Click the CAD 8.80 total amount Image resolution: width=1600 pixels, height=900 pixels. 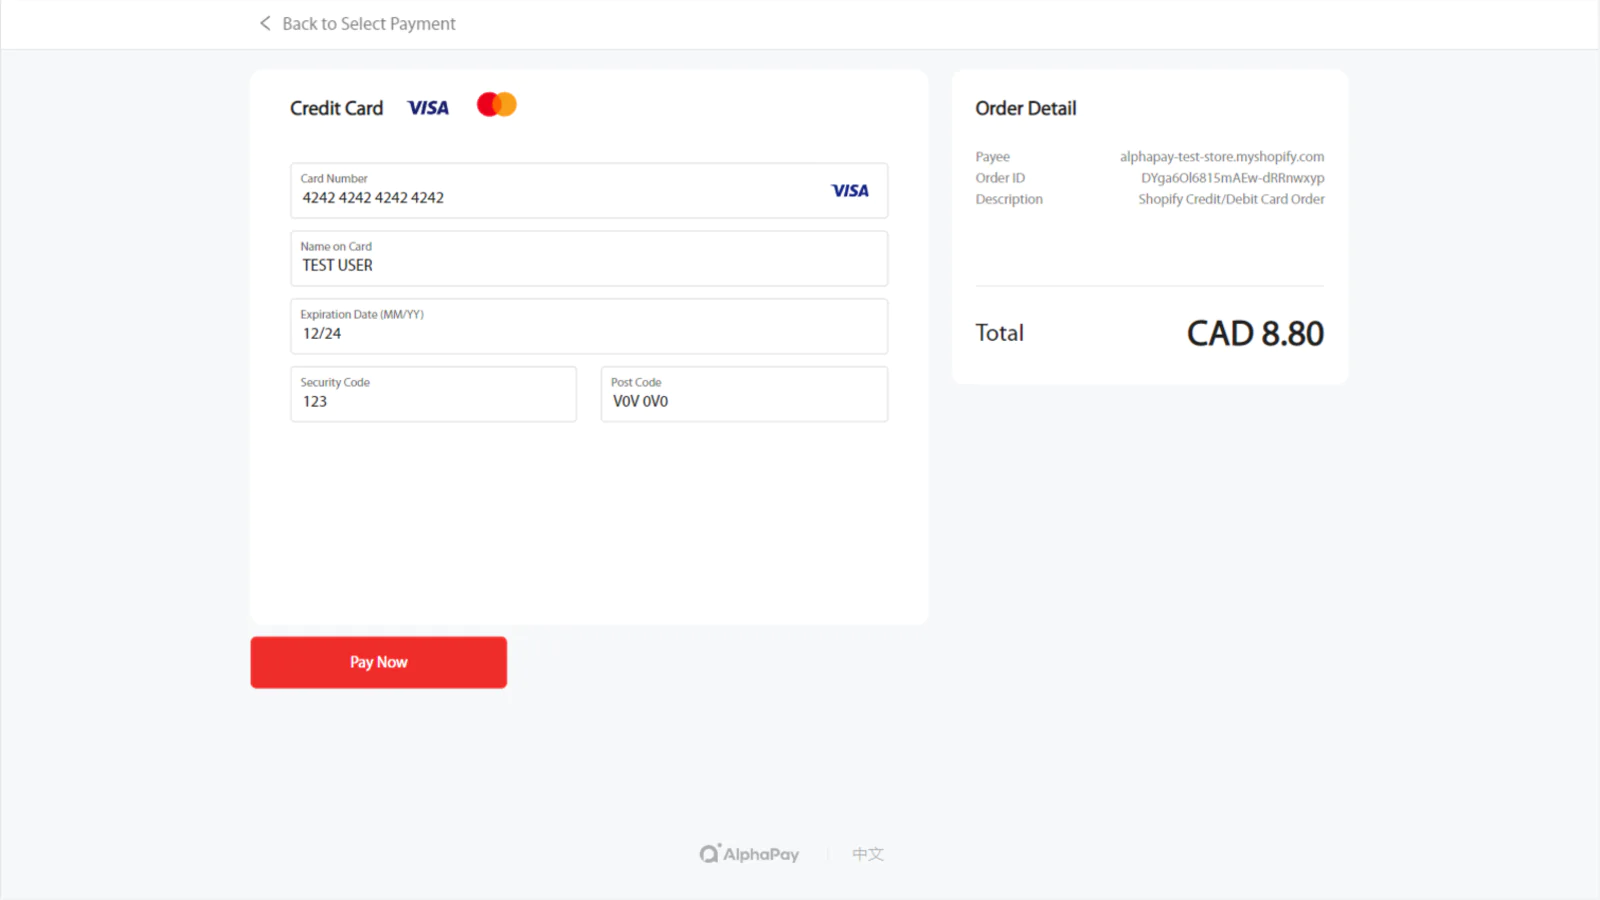point(1255,333)
